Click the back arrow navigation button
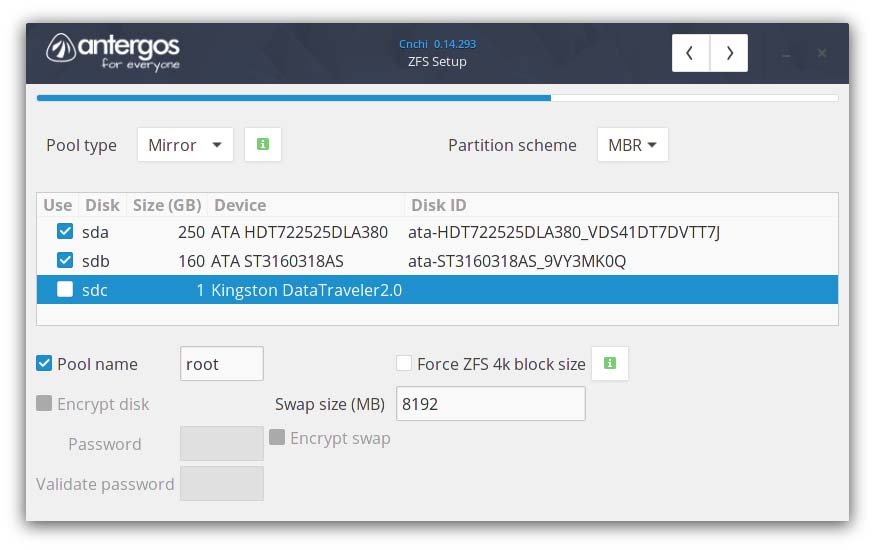The height and width of the screenshot is (550, 875). click(x=691, y=53)
